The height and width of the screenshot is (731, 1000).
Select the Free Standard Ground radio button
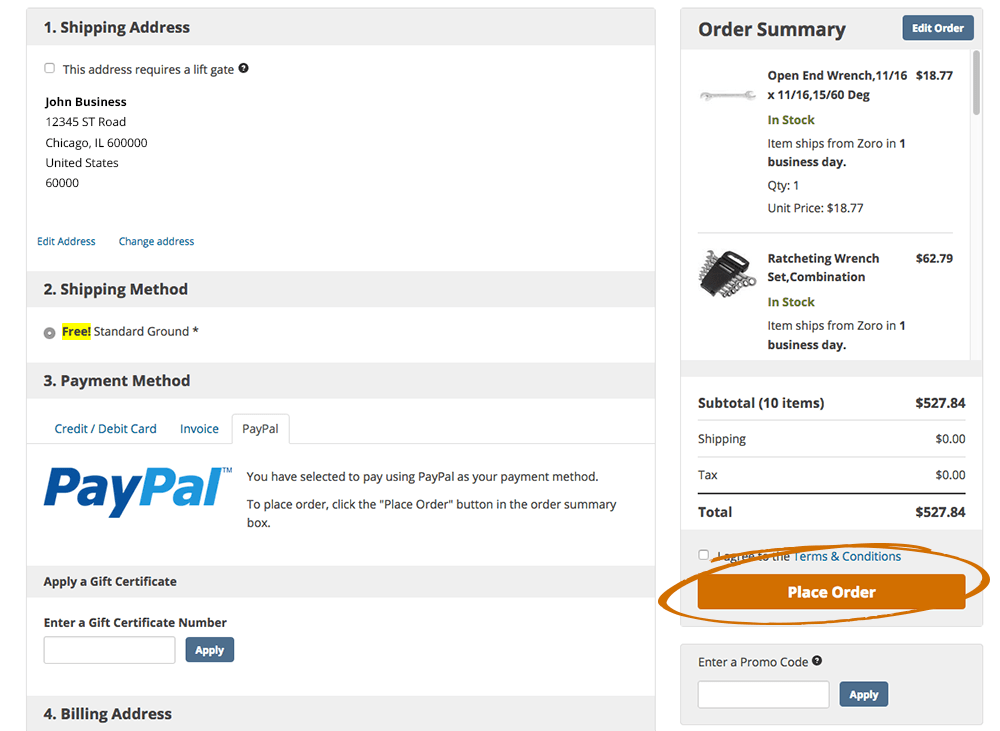[x=50, y=333]
